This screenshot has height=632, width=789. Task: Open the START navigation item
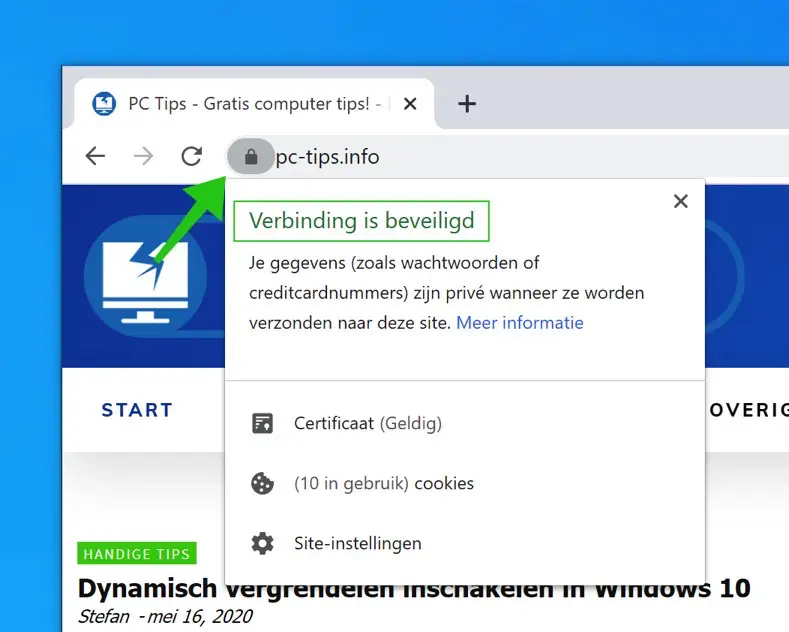click(137, 410)
